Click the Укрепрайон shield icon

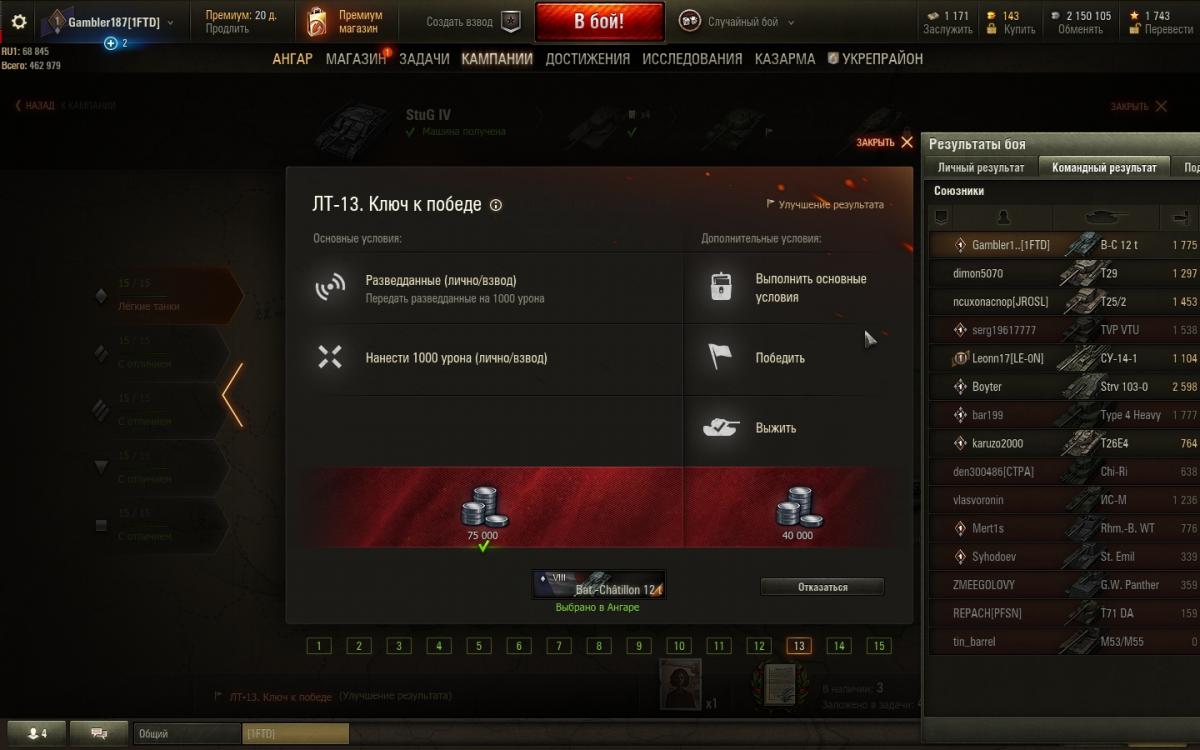(832, 59)
